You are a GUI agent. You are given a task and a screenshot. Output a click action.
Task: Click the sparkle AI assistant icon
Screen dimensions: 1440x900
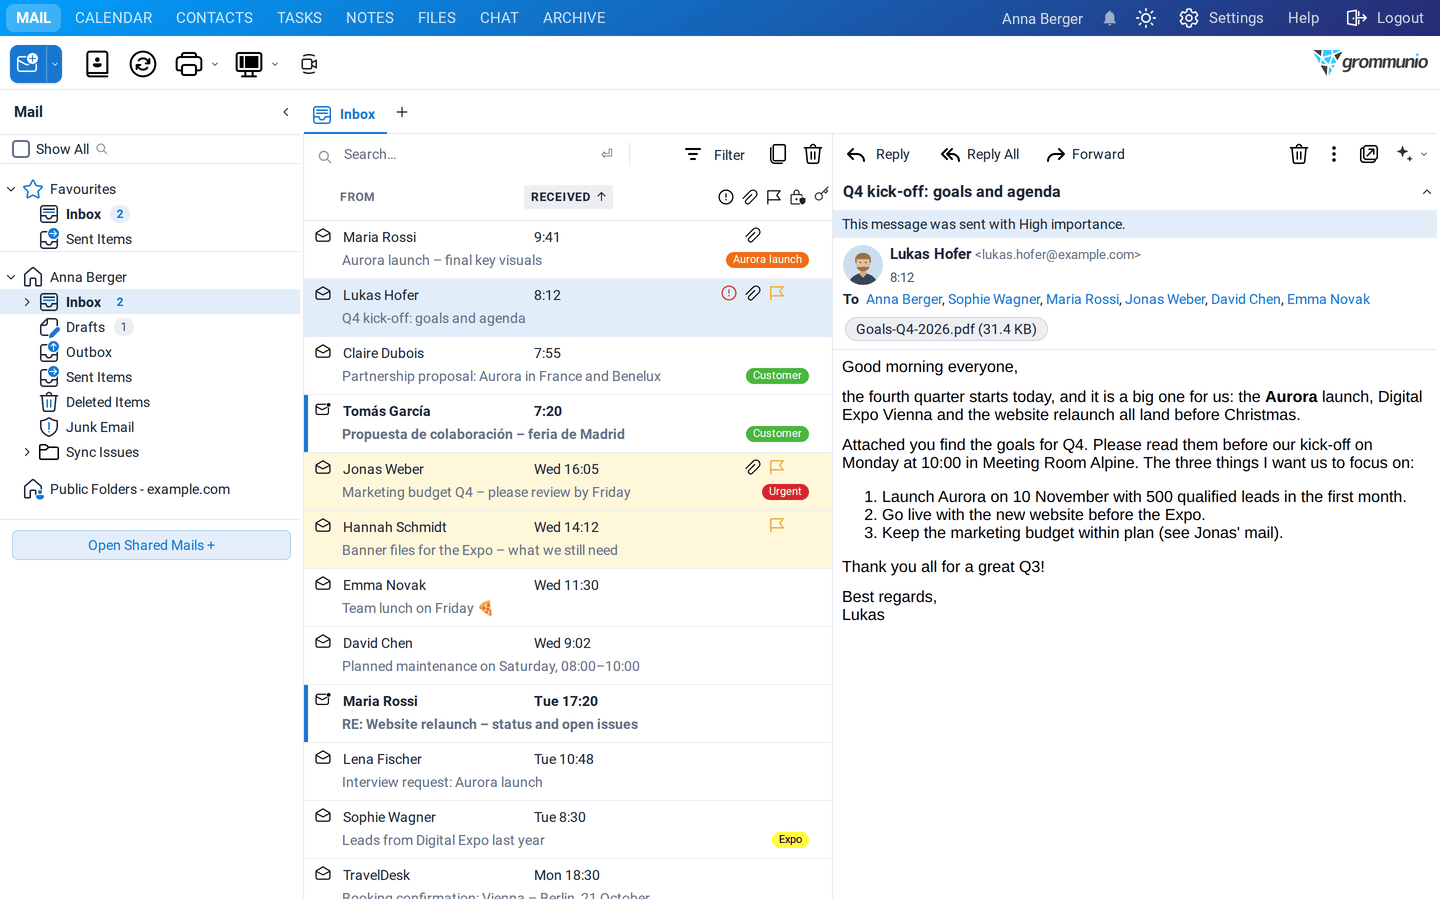(x=1405, y=154)
